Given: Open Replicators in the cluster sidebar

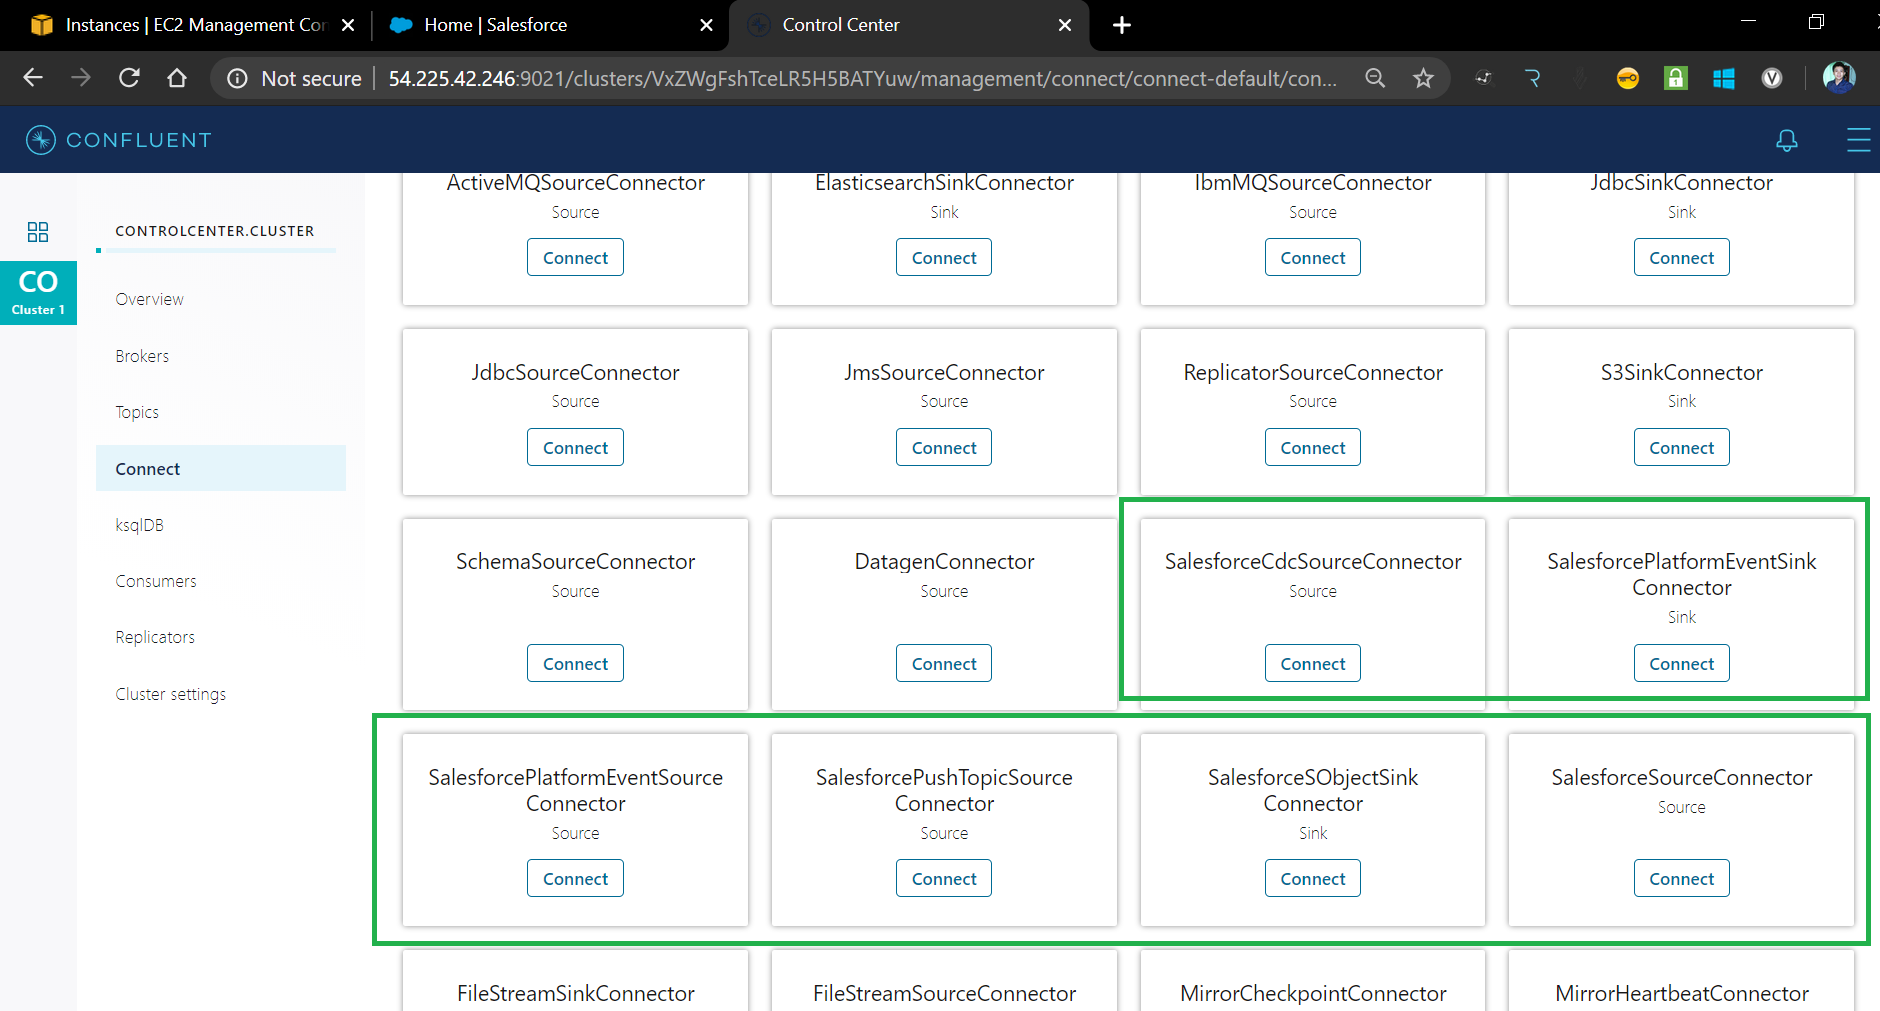Looking at the screenshot, I should 155,637.
